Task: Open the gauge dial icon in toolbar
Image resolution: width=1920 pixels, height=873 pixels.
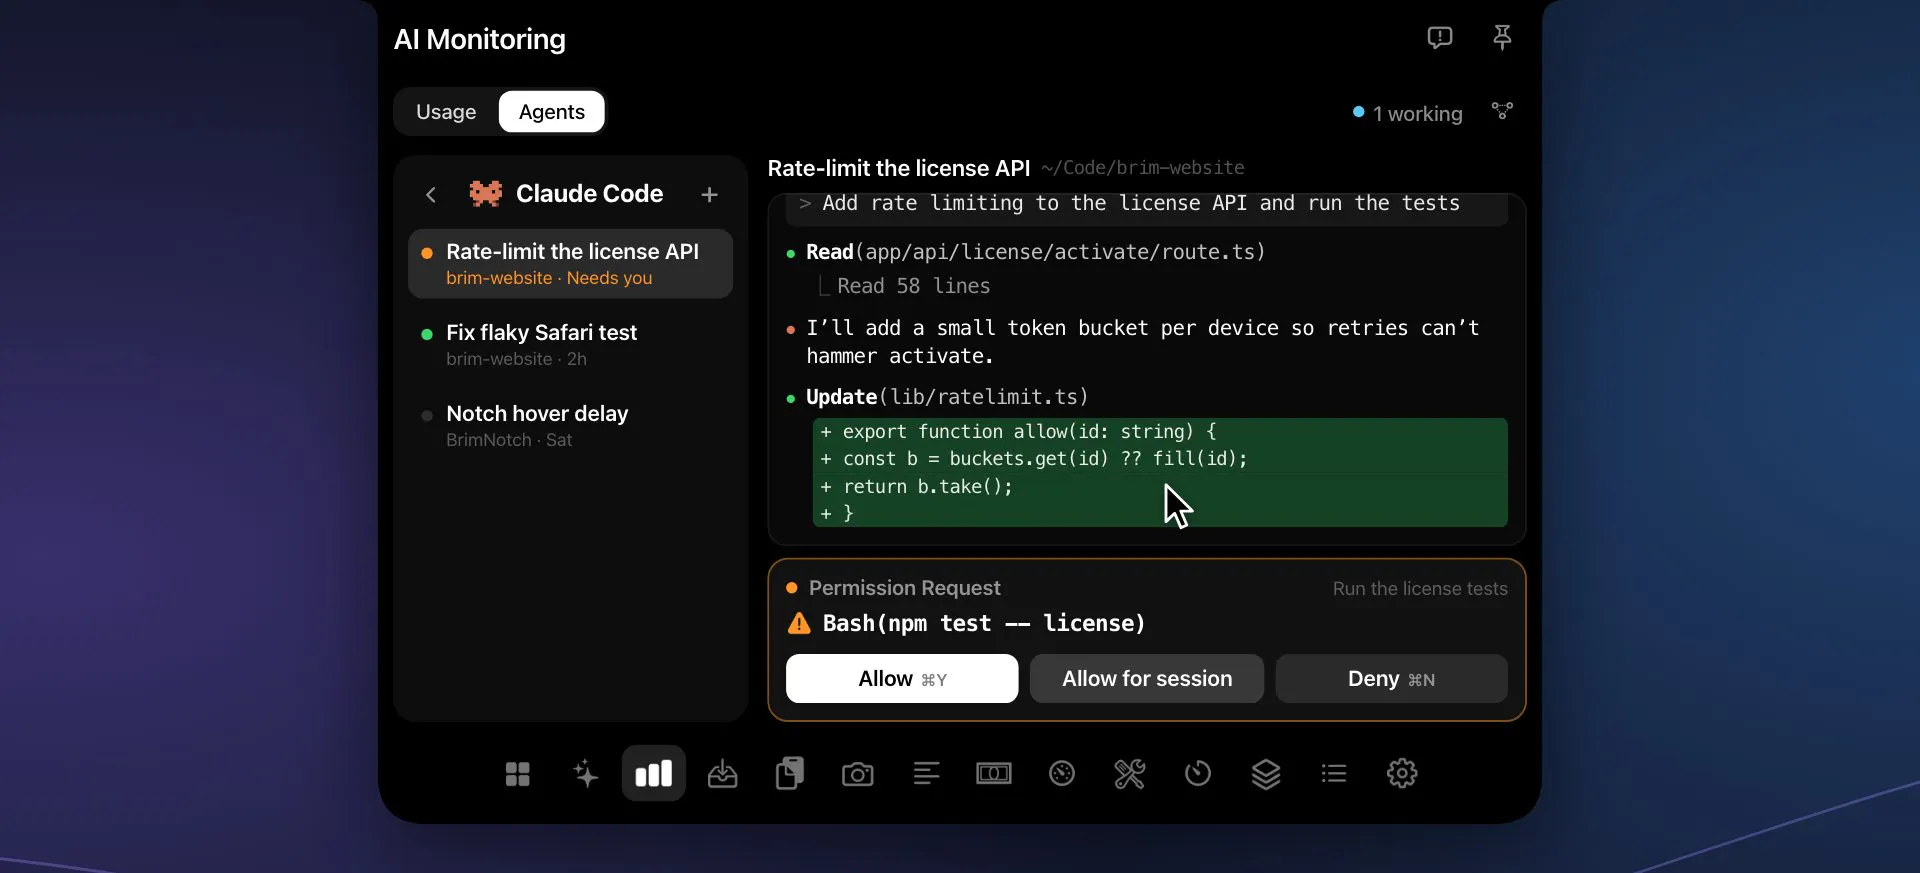Action: point(1062,773)
